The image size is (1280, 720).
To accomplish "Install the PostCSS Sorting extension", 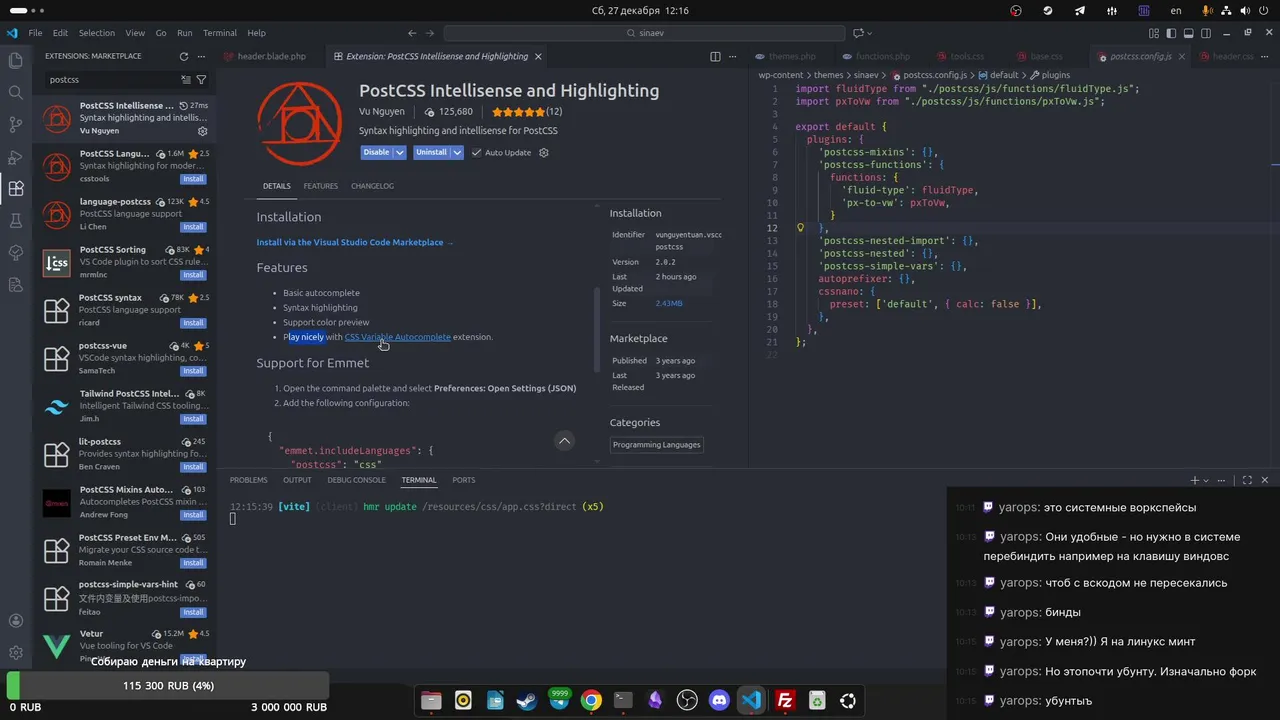I will tap(193, 275).
